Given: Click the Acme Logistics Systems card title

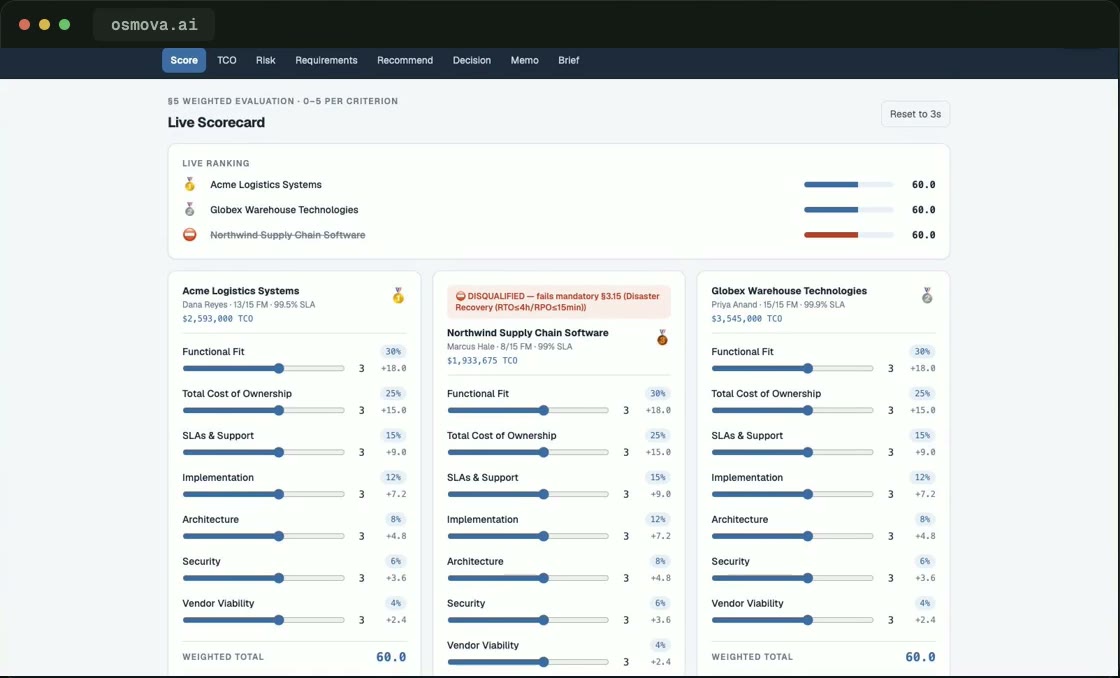Looking at the screenshot, I should (x=241, y=291).
